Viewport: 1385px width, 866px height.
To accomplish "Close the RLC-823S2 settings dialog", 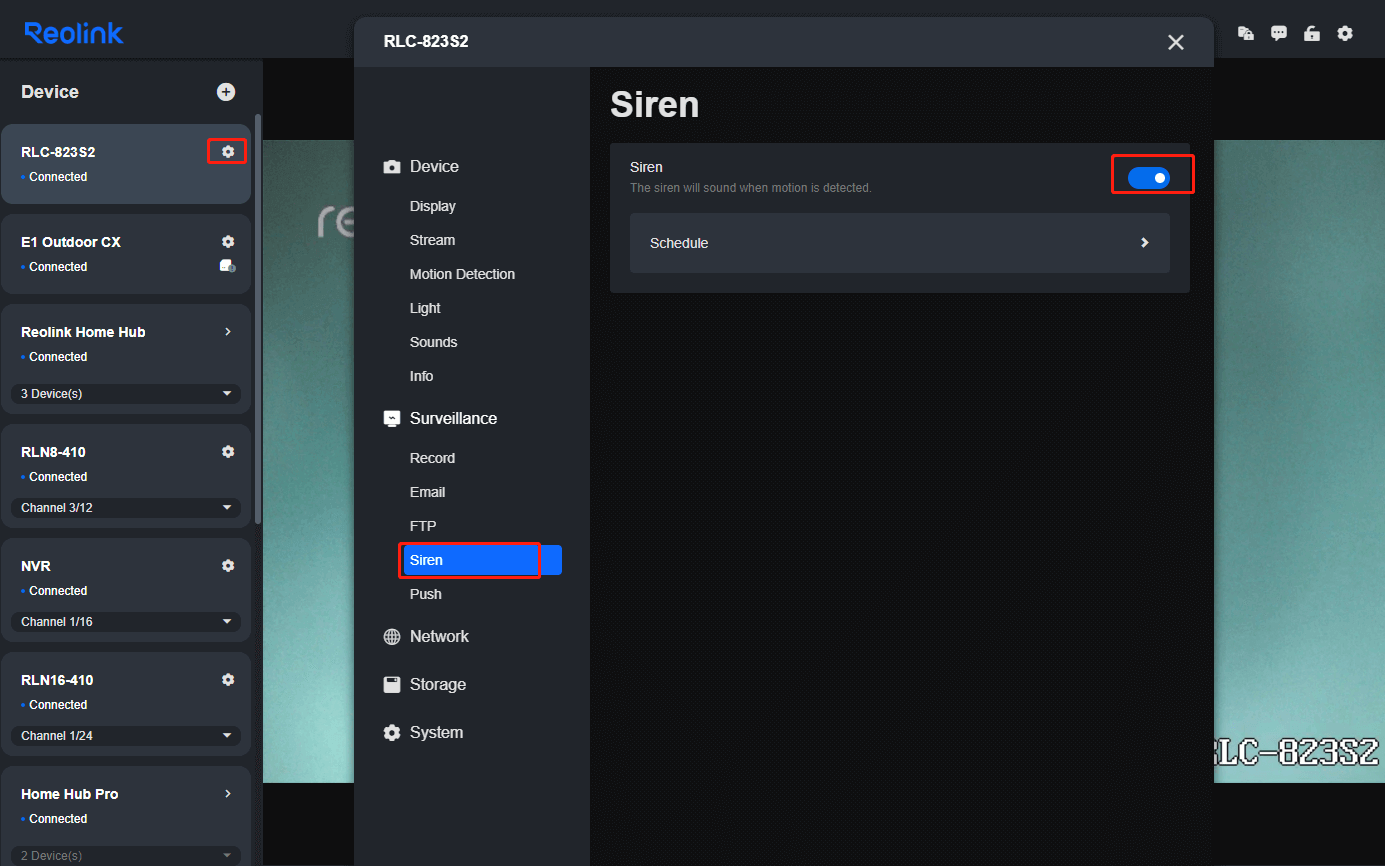I will [x=1176, y=42].
